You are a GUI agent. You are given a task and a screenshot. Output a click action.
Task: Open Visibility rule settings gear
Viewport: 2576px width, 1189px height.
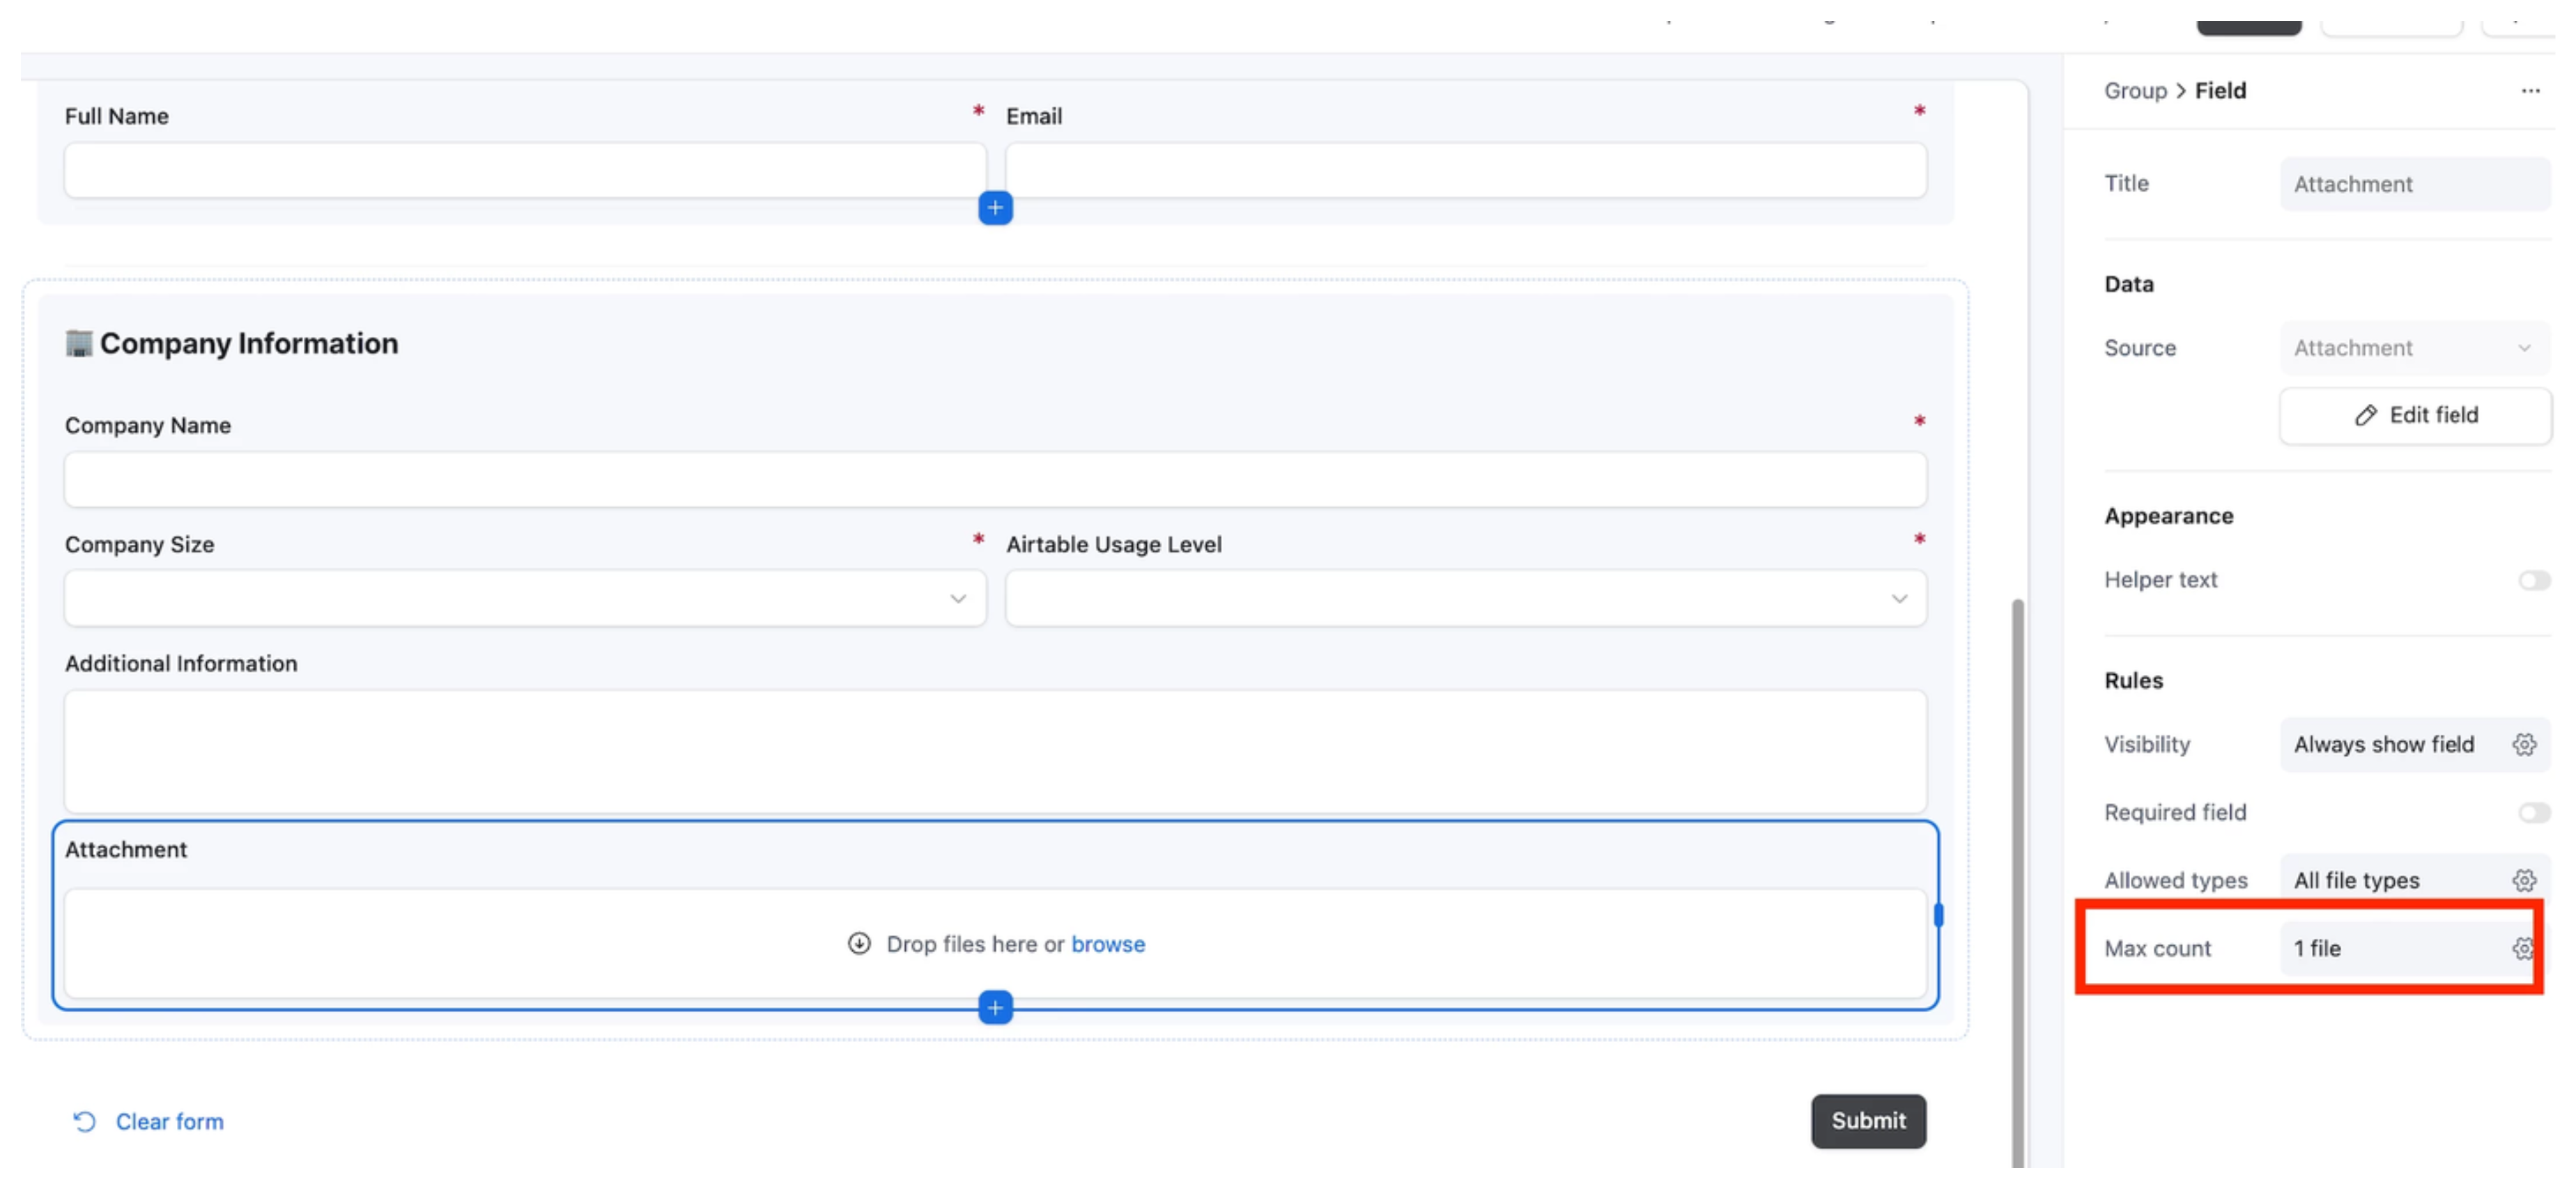pyautogui.click(x=2524, y=744)
